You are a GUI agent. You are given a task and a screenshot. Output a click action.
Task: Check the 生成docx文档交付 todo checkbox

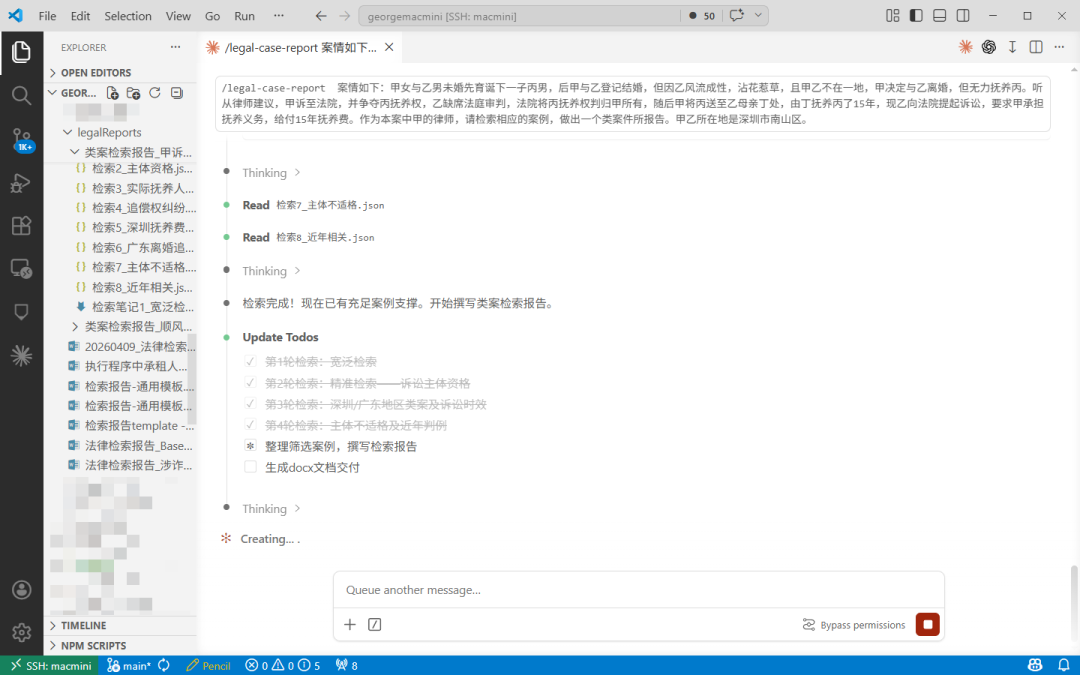(x=251, y=467)
